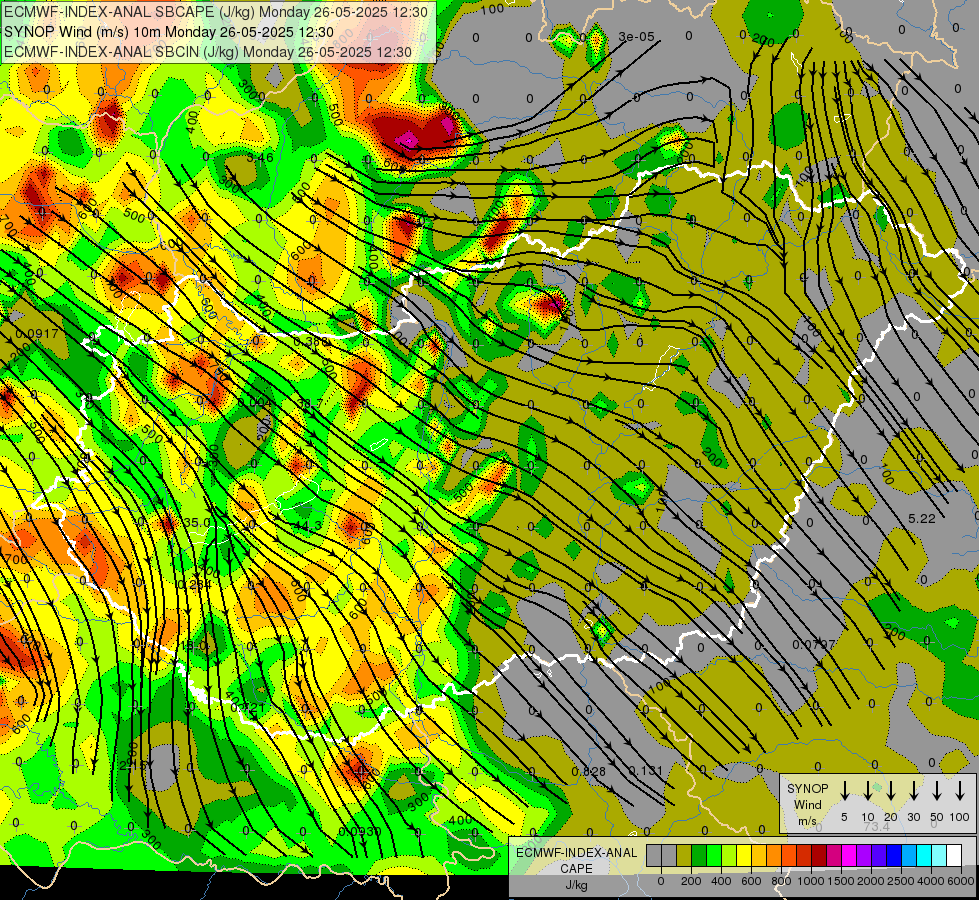Click the SBCIN title line
979x900 pixels.
208,52
